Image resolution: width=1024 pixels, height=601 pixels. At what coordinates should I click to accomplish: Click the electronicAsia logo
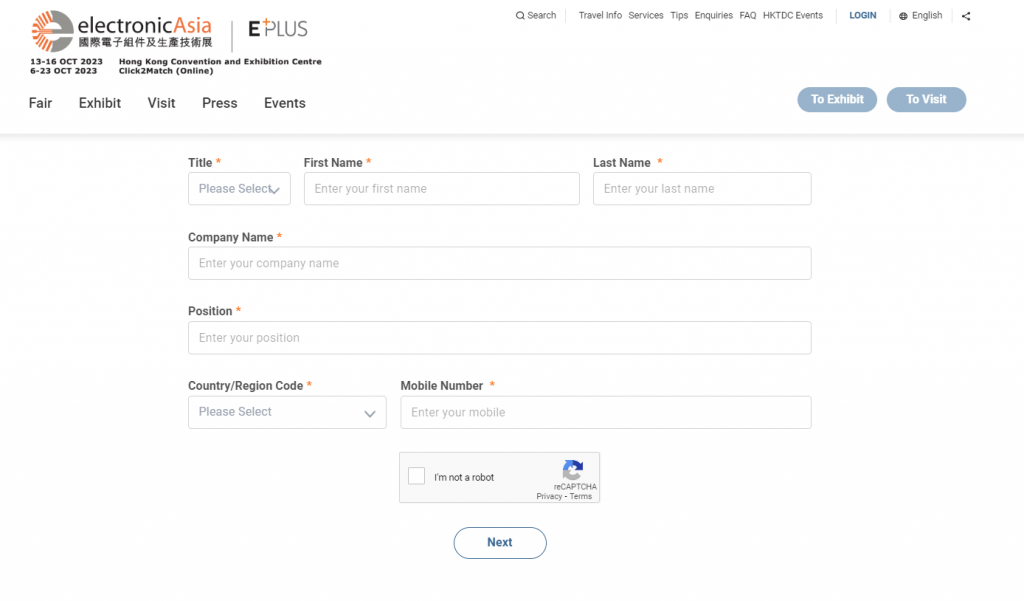tap(121, 30)
